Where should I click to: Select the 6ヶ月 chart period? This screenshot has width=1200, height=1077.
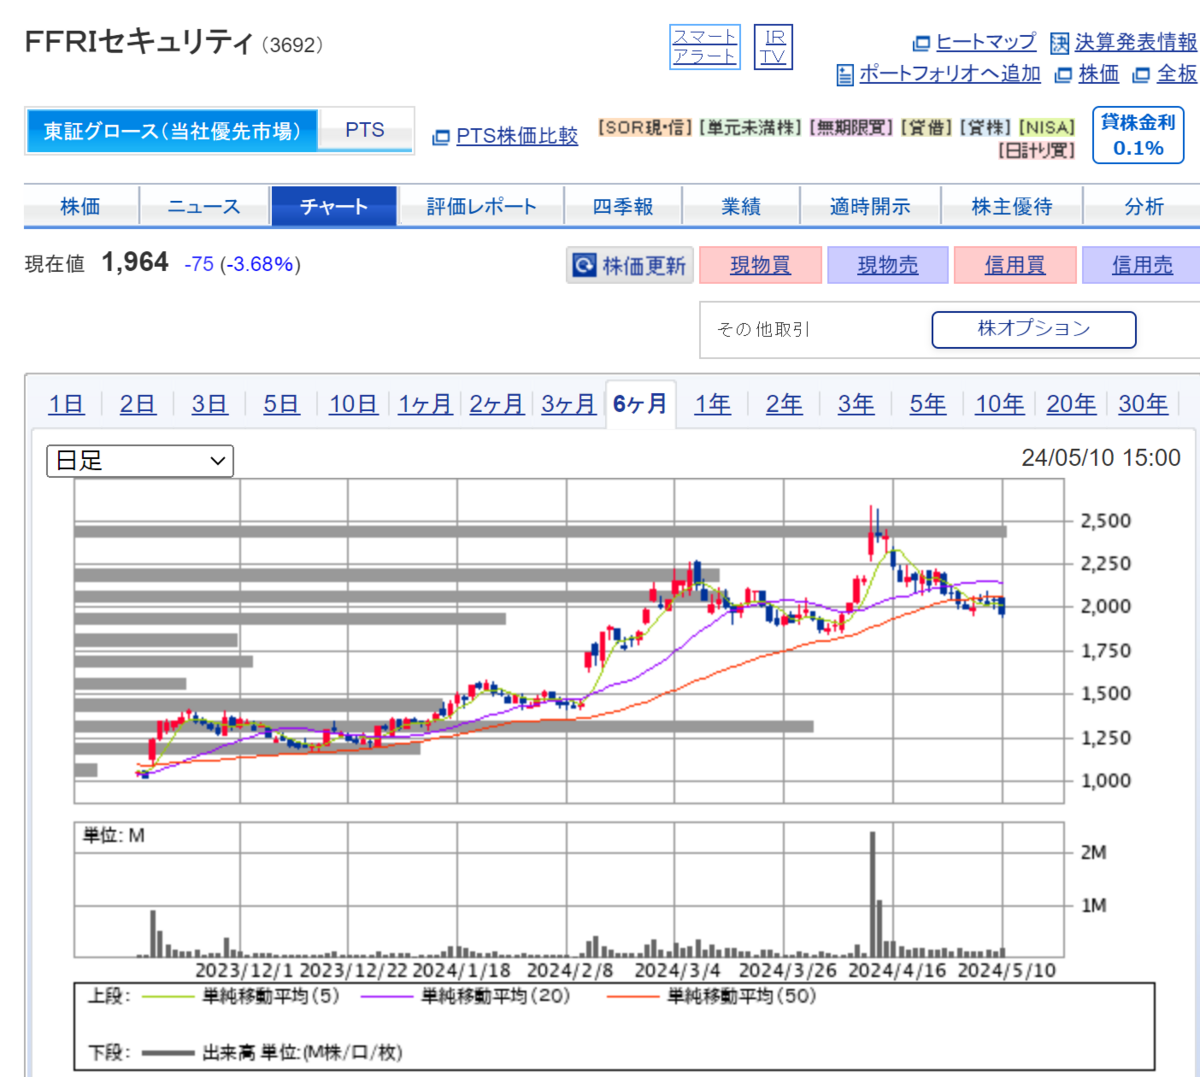[640, 404]
